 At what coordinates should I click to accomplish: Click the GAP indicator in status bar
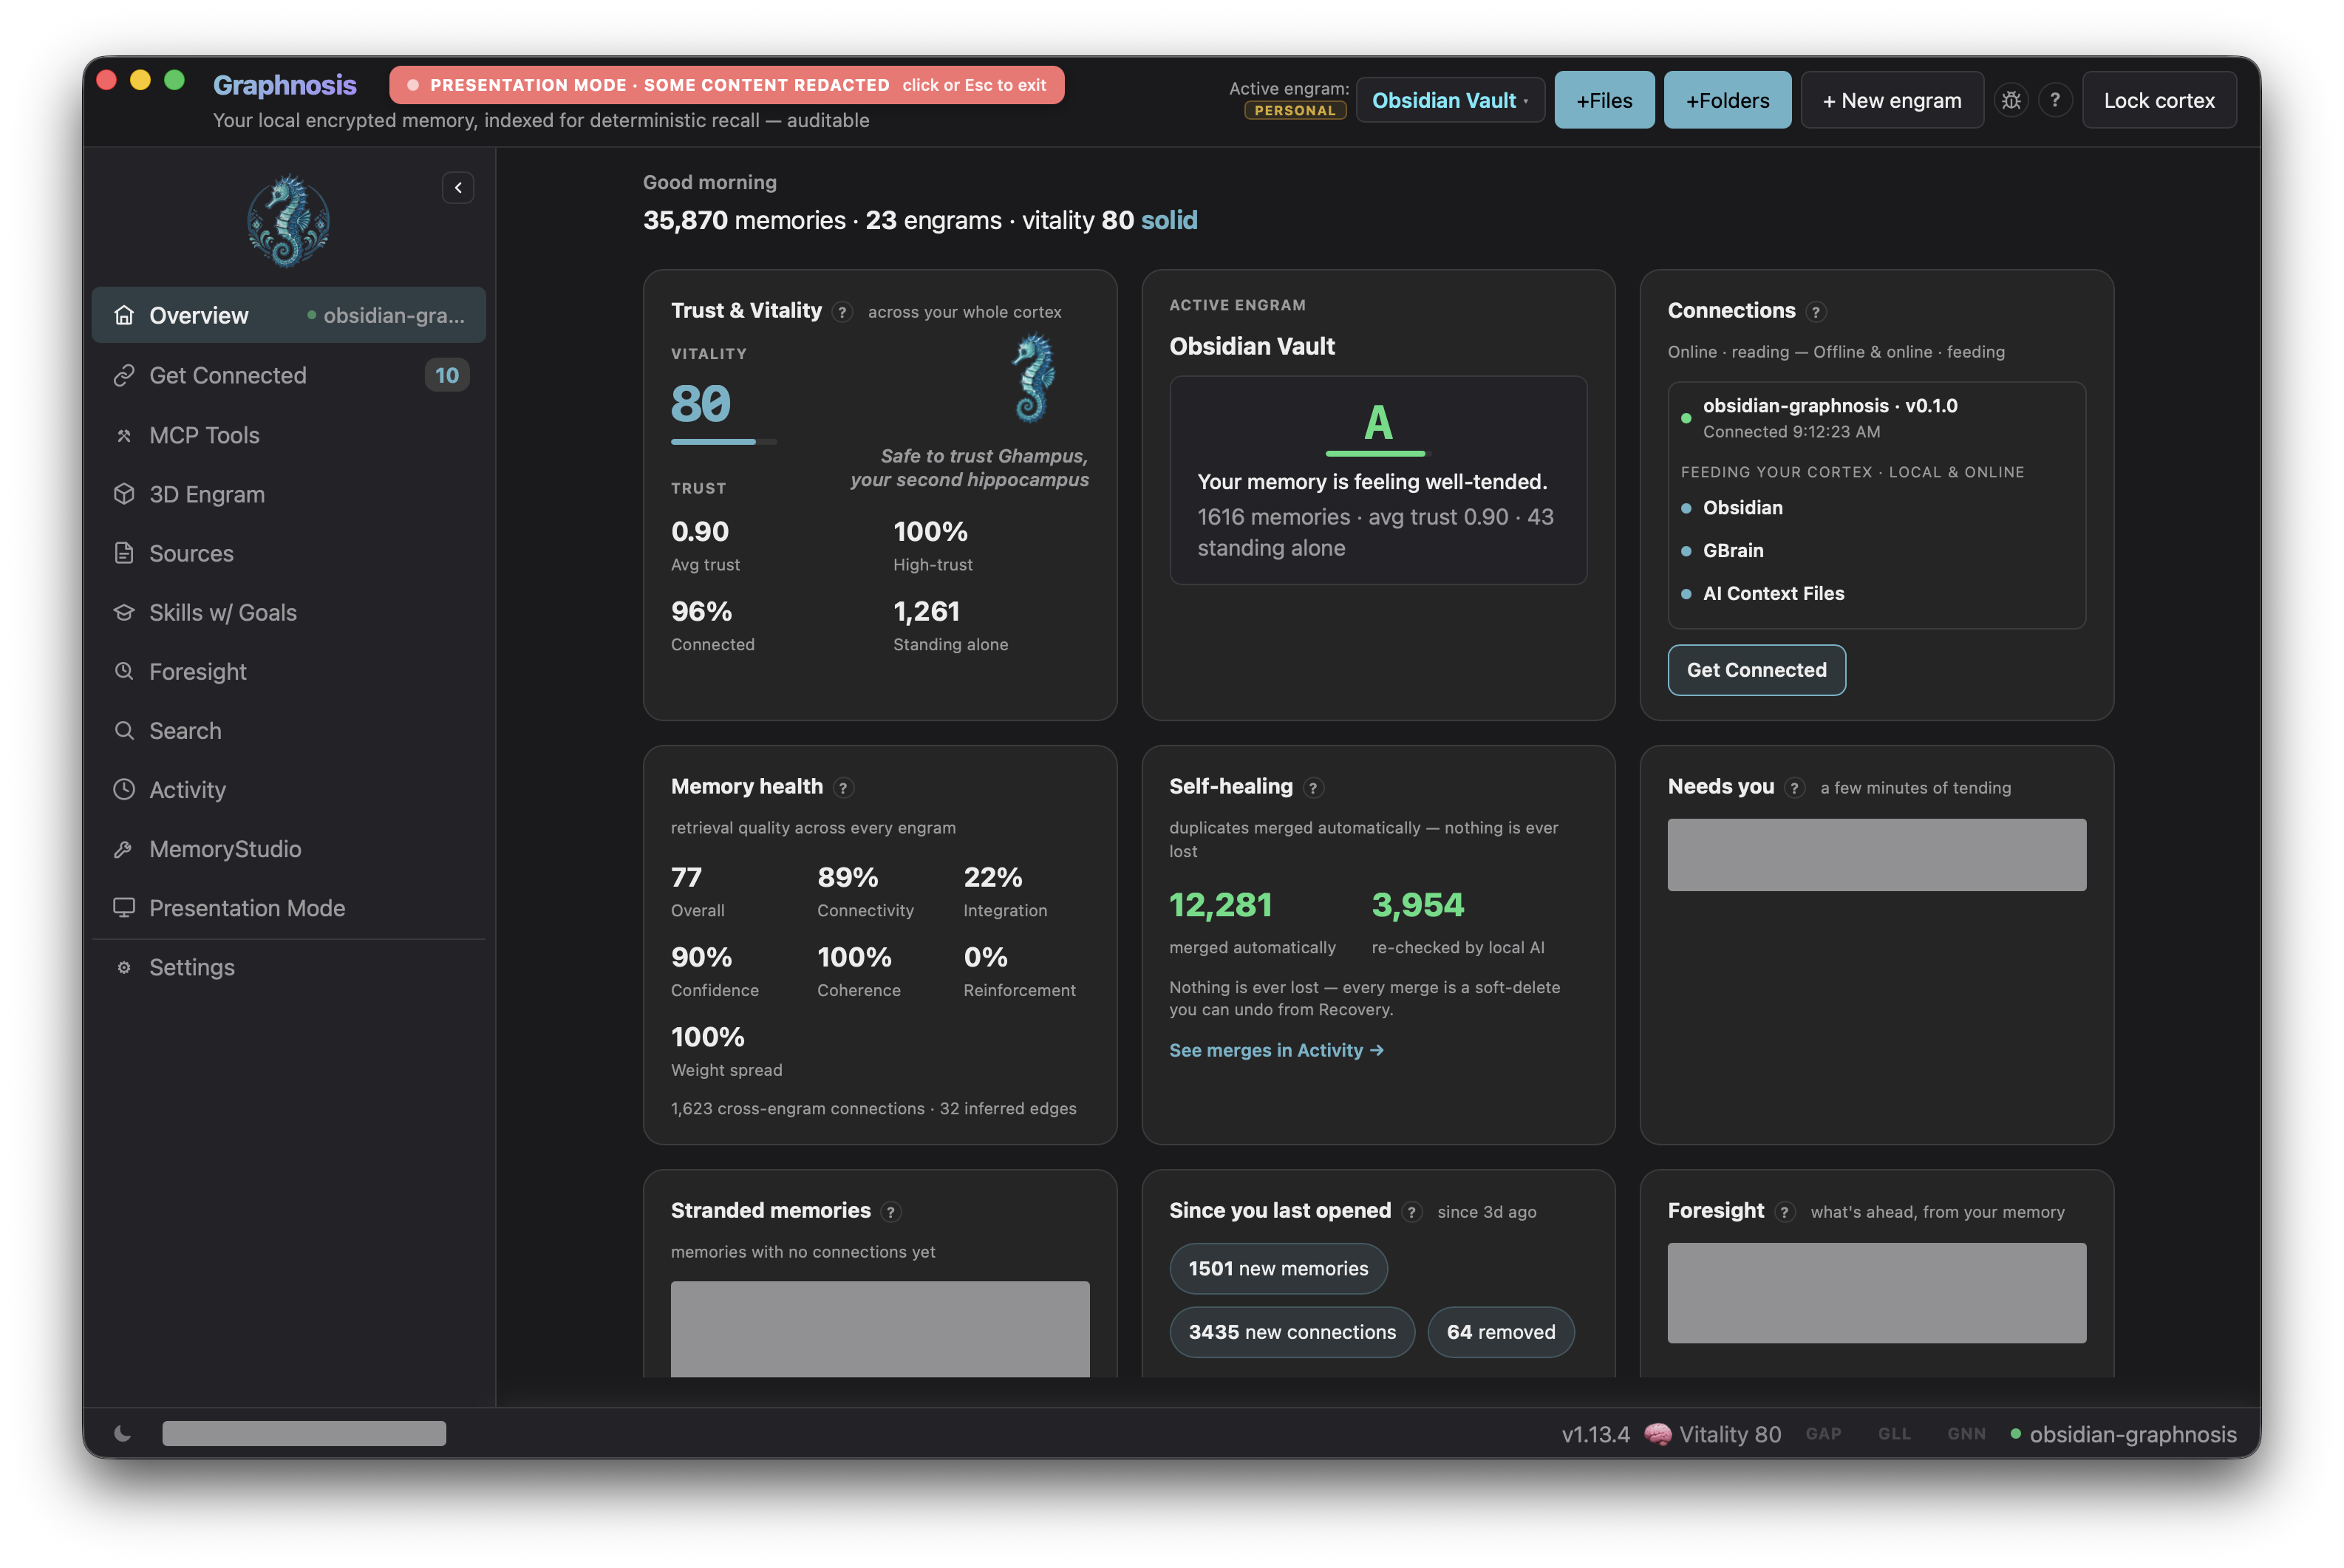1823,1434
